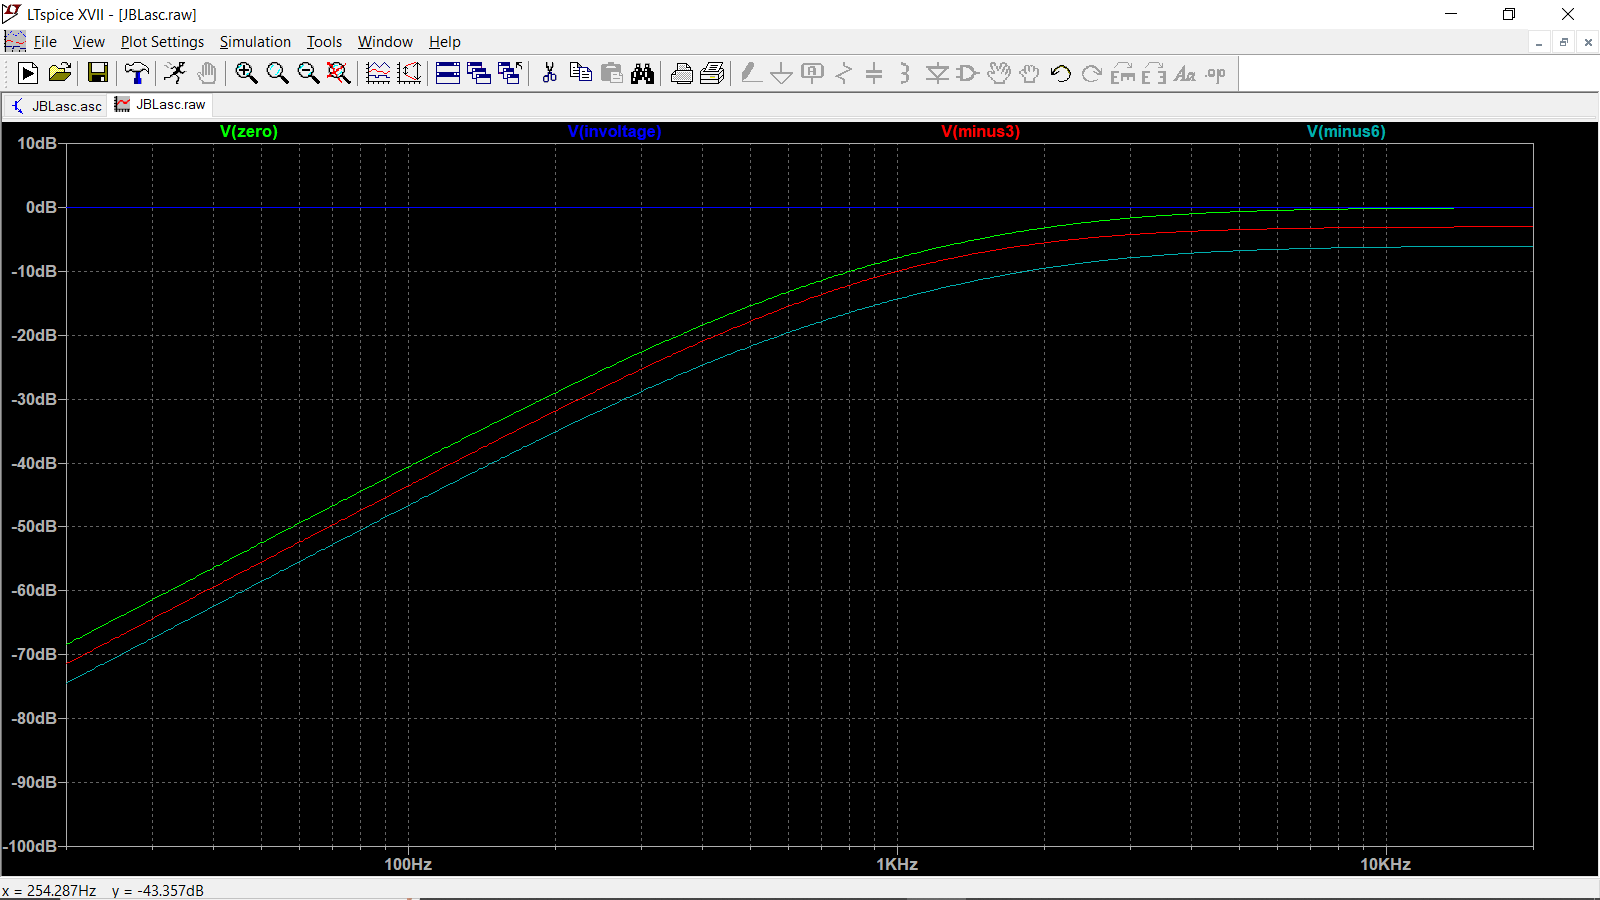Click the V(minus6) trace label
Image resolution: width=1600 pixels, height=900 pixels.
[x=1346, y=132]
